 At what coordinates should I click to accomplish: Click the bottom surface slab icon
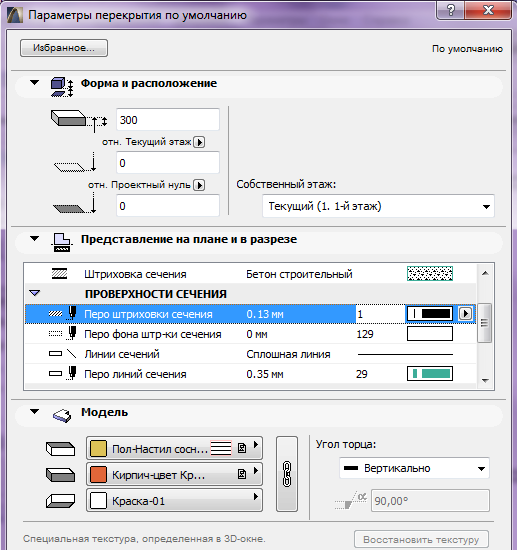pyautogui.click(x=60, y=501)
